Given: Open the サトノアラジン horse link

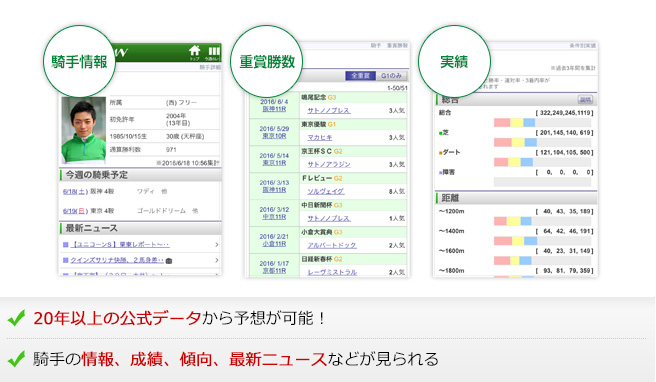Looking at the screenshot, I should point(329,164).
